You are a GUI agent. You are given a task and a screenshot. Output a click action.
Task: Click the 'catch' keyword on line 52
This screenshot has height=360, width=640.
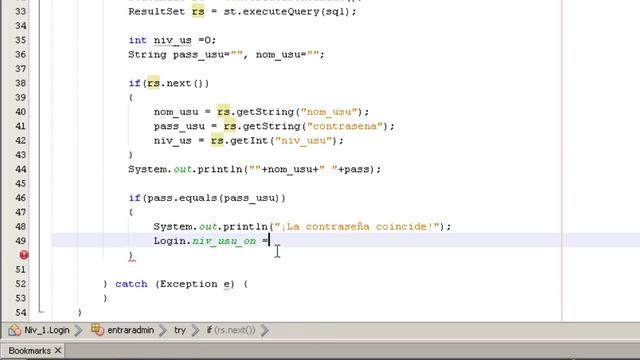131,284
